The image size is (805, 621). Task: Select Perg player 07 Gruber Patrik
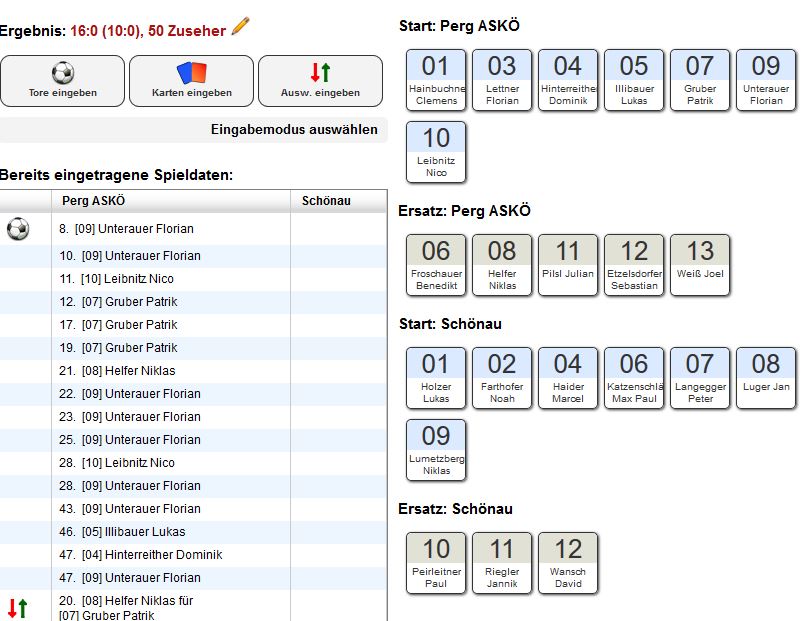pyautogui.click(x=700, y=80)
